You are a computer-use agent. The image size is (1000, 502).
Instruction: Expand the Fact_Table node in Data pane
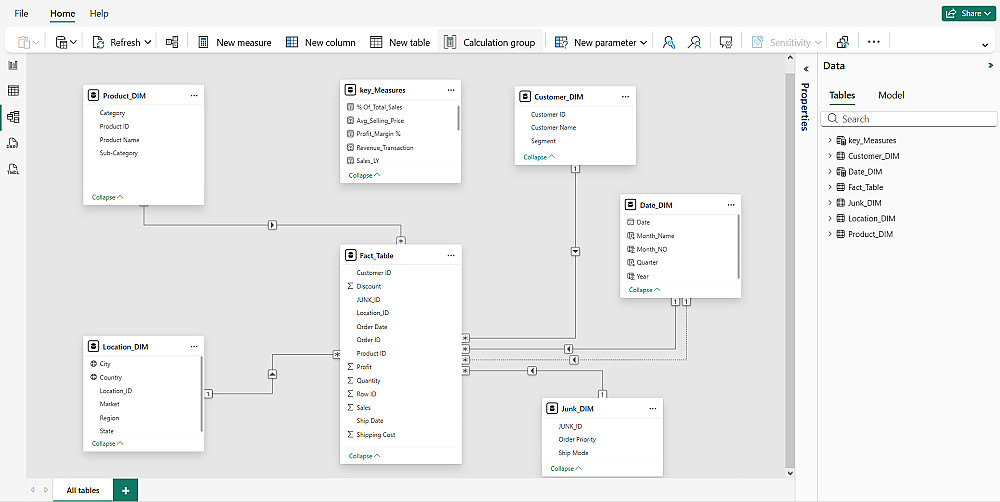click(x=830, y=187)
